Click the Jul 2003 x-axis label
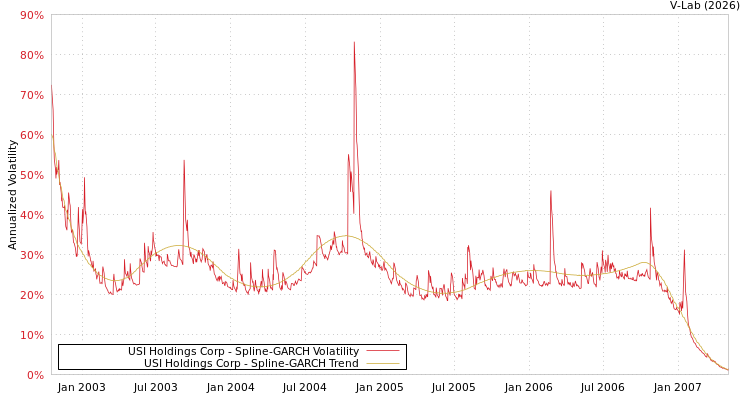750x400 pixels. coord(155,387)
